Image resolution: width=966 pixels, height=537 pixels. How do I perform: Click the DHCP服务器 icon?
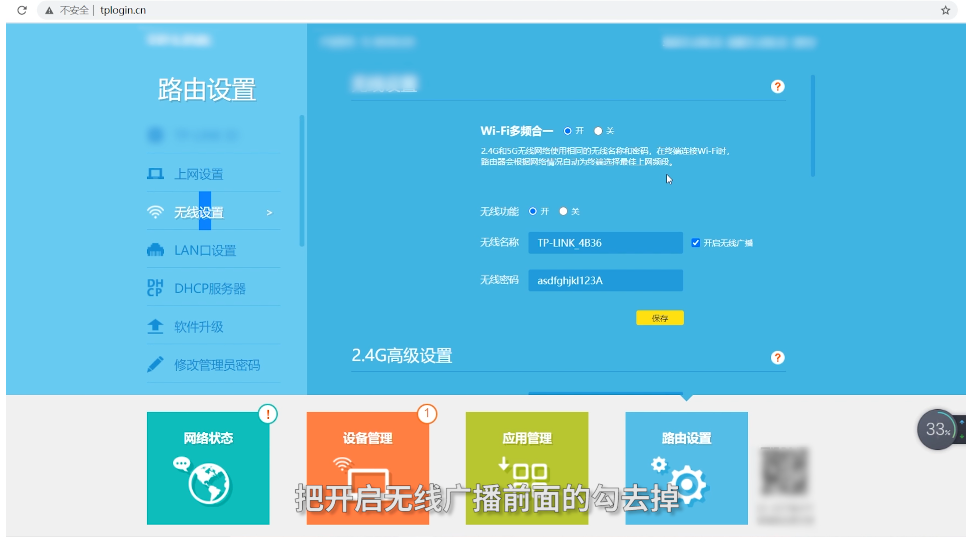(155, 288)
